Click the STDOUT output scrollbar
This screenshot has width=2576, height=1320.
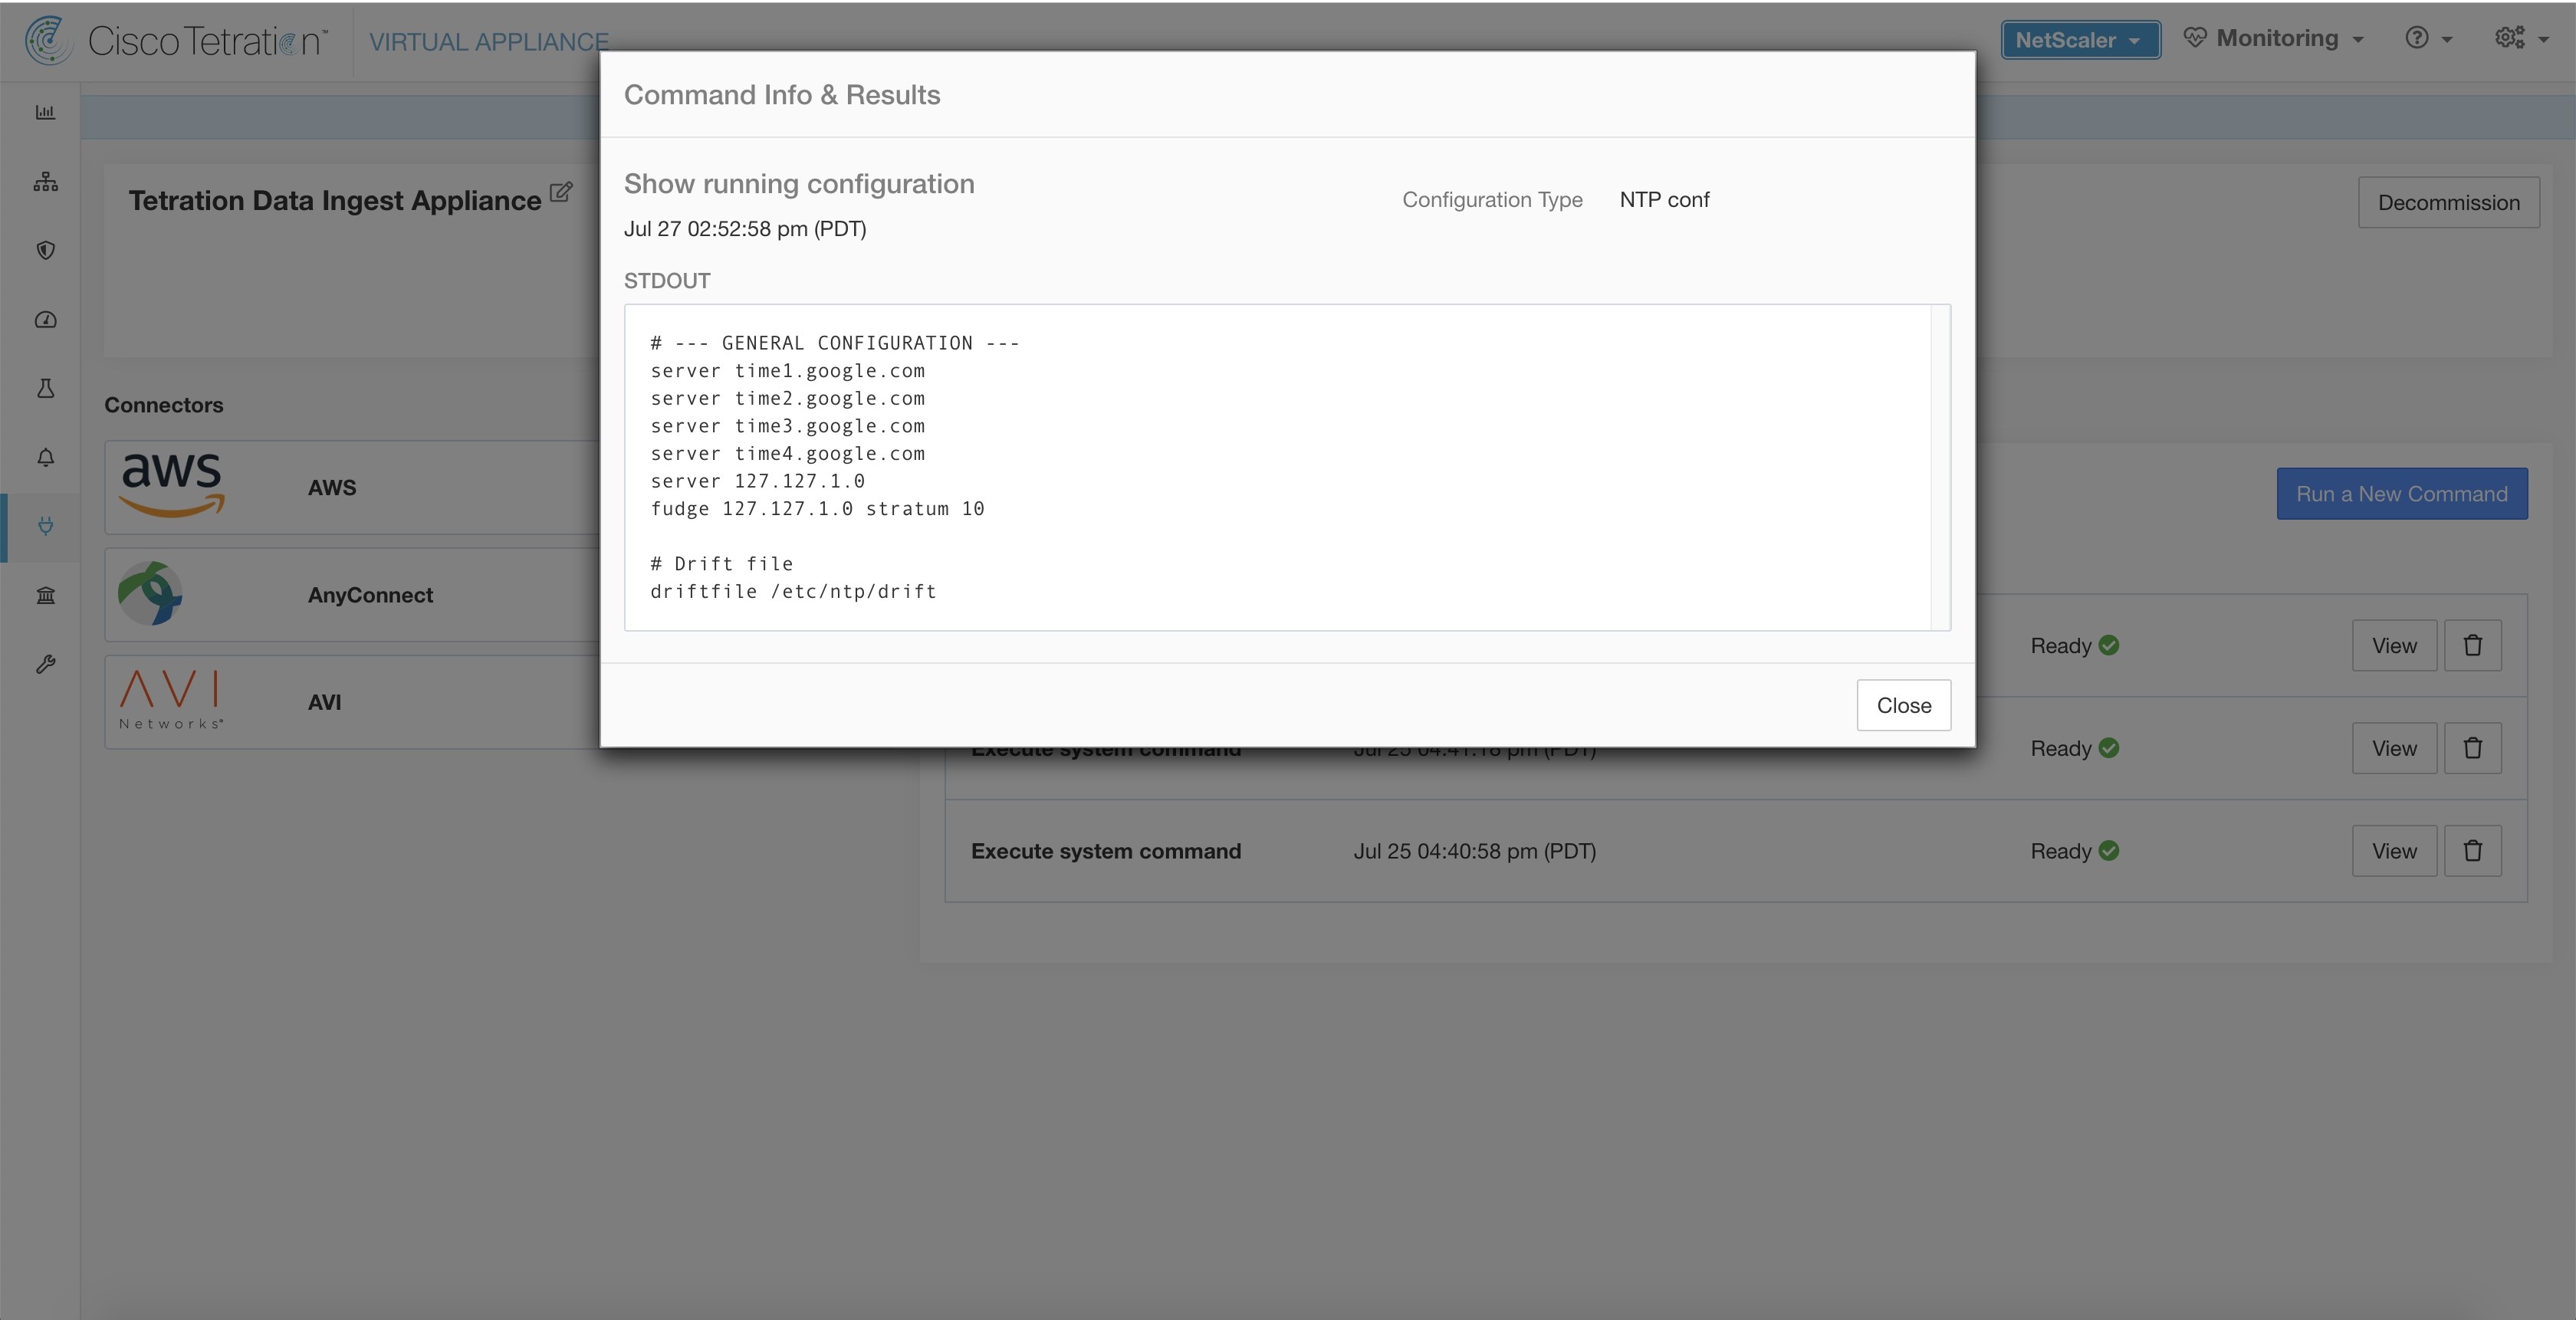(1939, 467)
